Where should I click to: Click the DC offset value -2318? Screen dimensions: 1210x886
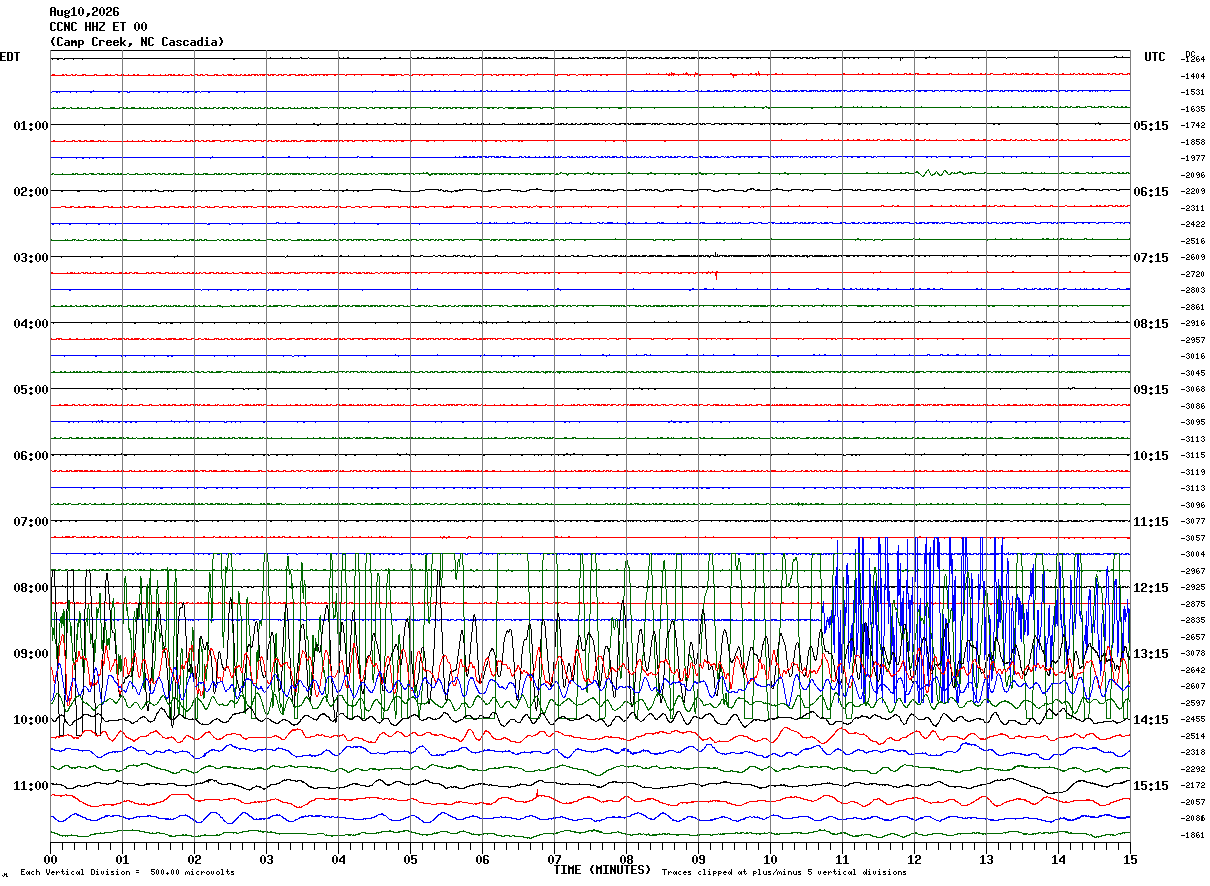[x=1192, y=752]
